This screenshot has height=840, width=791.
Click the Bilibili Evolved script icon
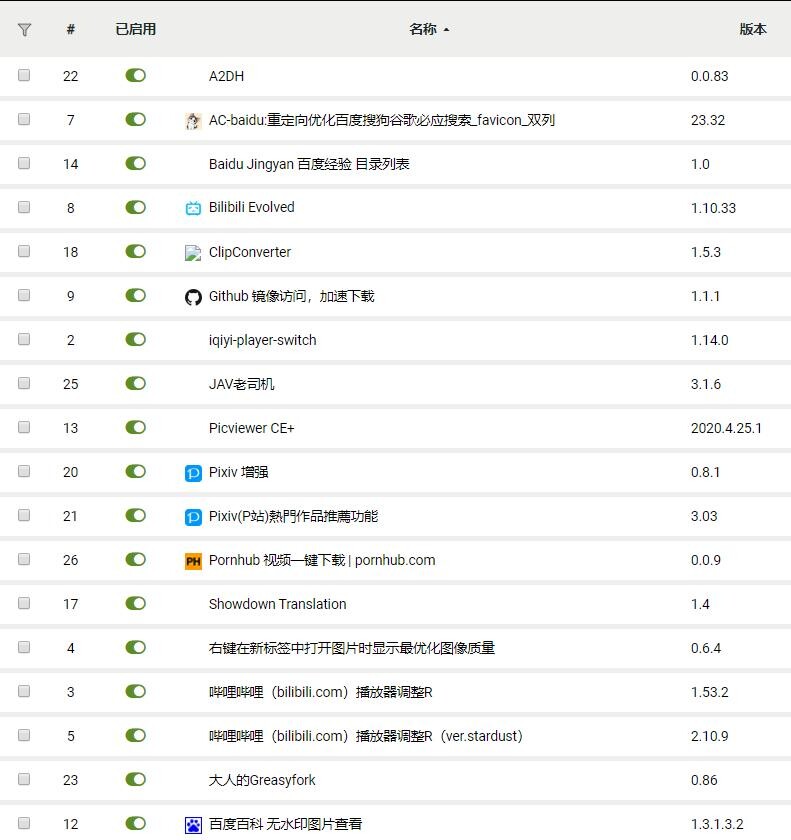(193, 208)
